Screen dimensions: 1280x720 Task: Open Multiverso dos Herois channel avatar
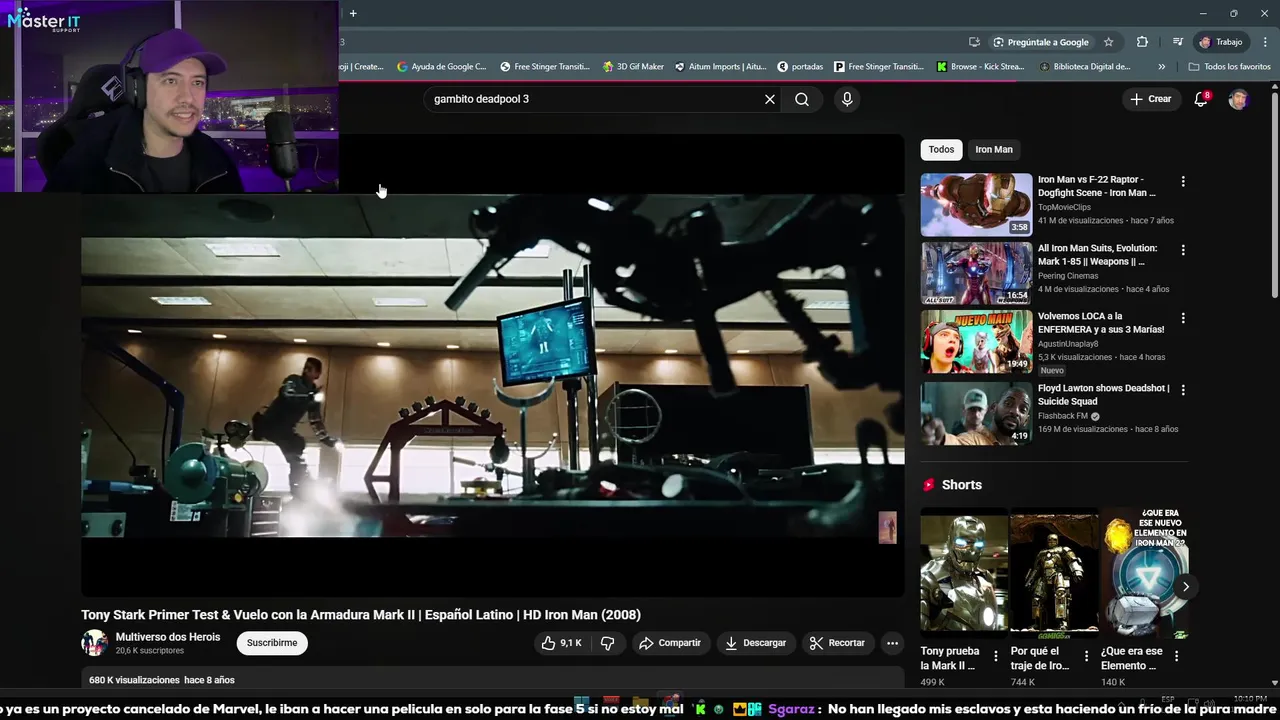tap(95, 643)
